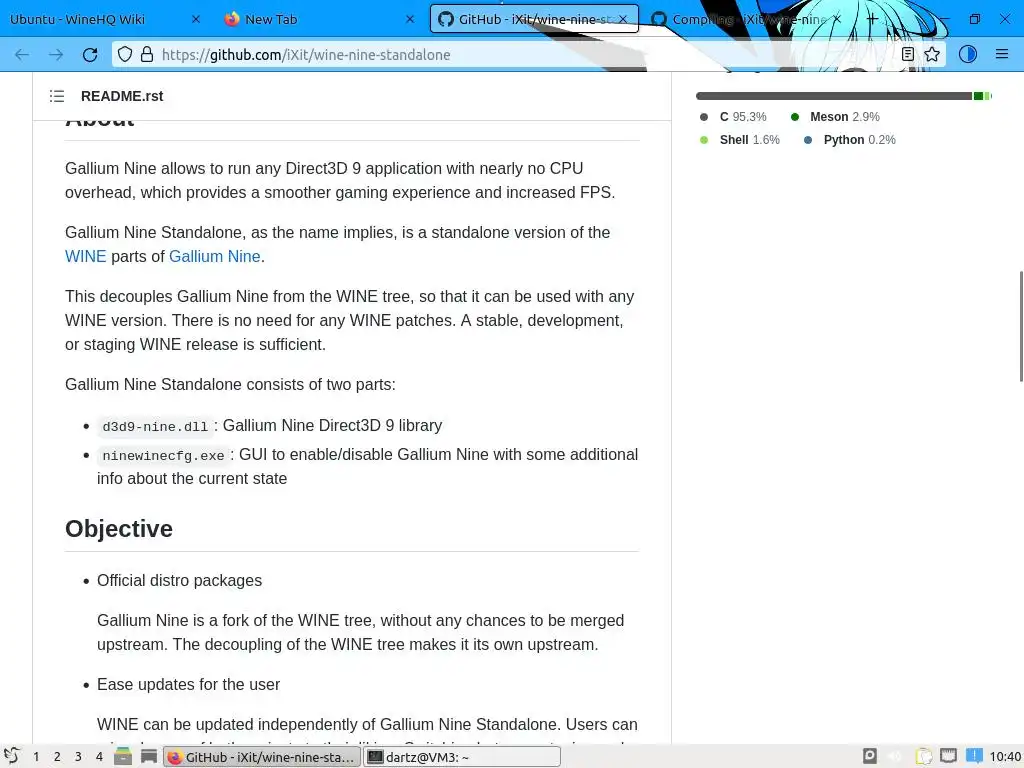Select the ninewinecfg.exe code text
1024x768 pixels.
point(163,456)
